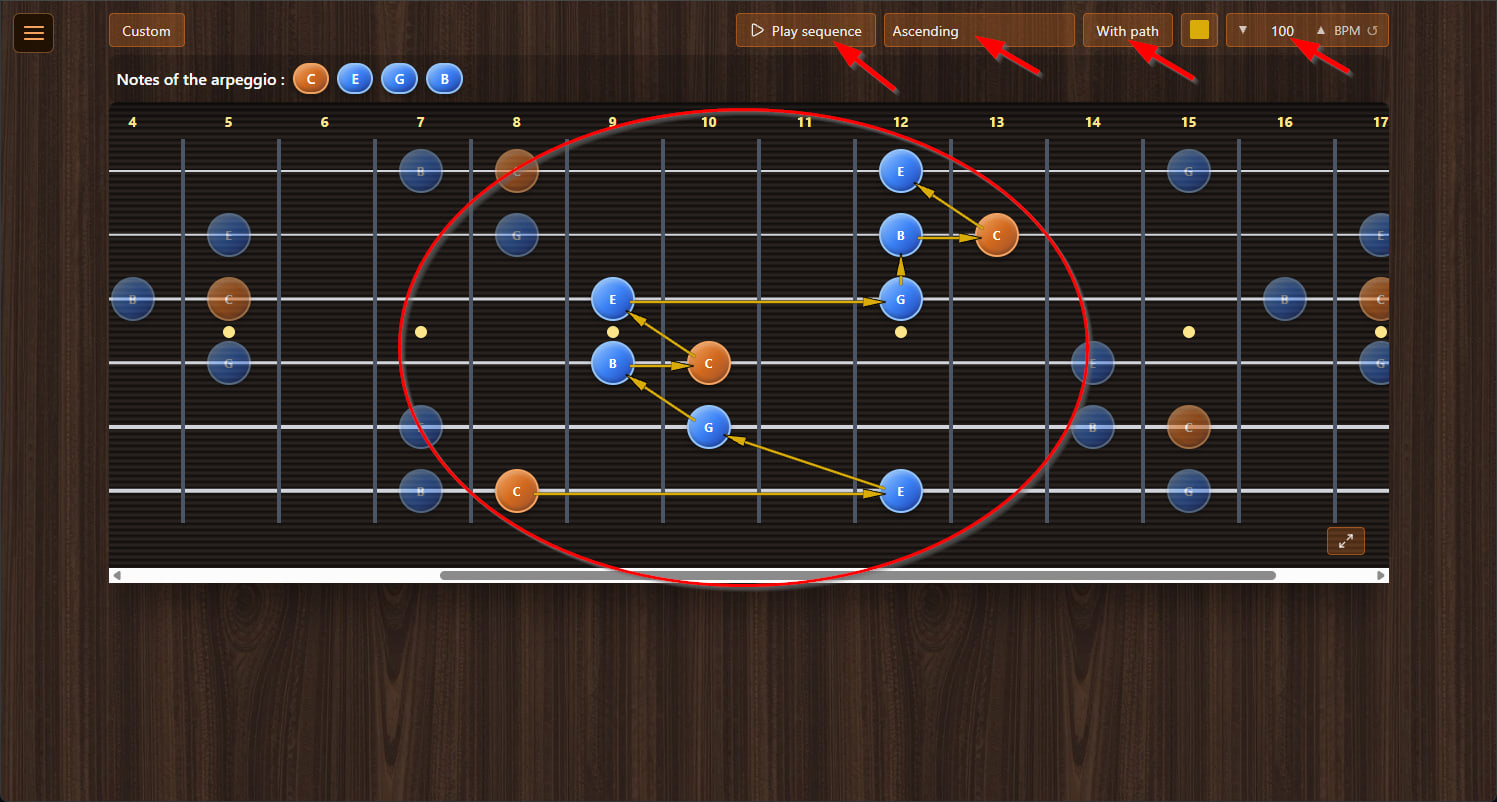Click the E note at fret 12, bottom string

point(901,491)
